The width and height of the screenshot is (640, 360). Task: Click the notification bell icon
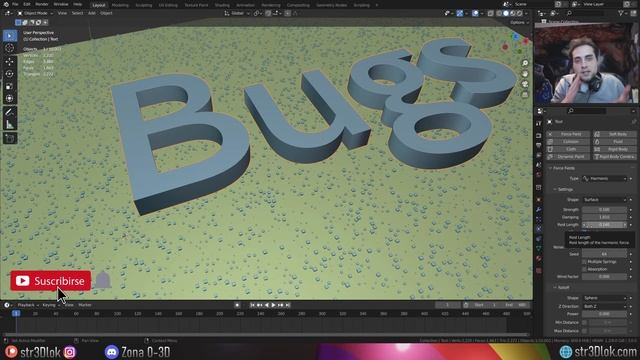click(103, 280)
